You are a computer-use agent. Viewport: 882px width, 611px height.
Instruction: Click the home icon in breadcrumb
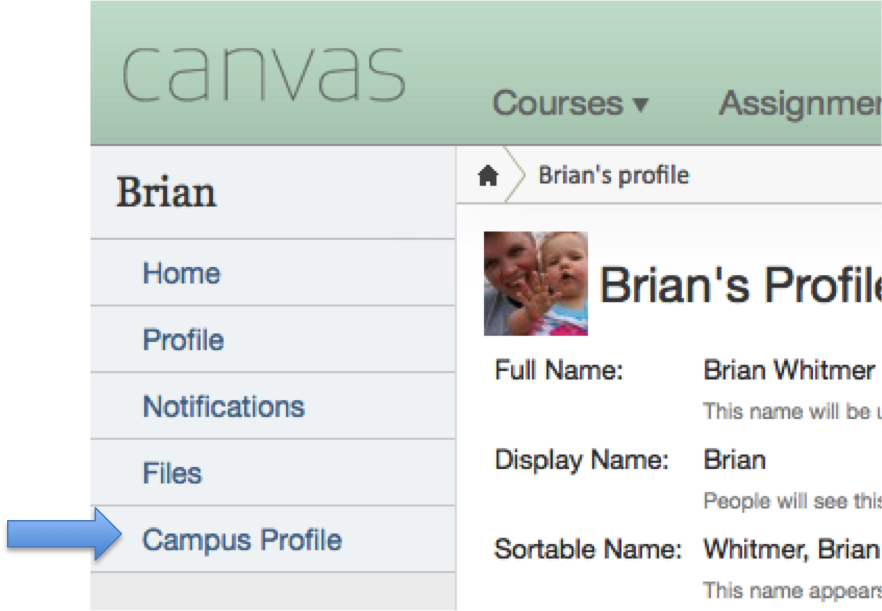(x=488, y=176)
